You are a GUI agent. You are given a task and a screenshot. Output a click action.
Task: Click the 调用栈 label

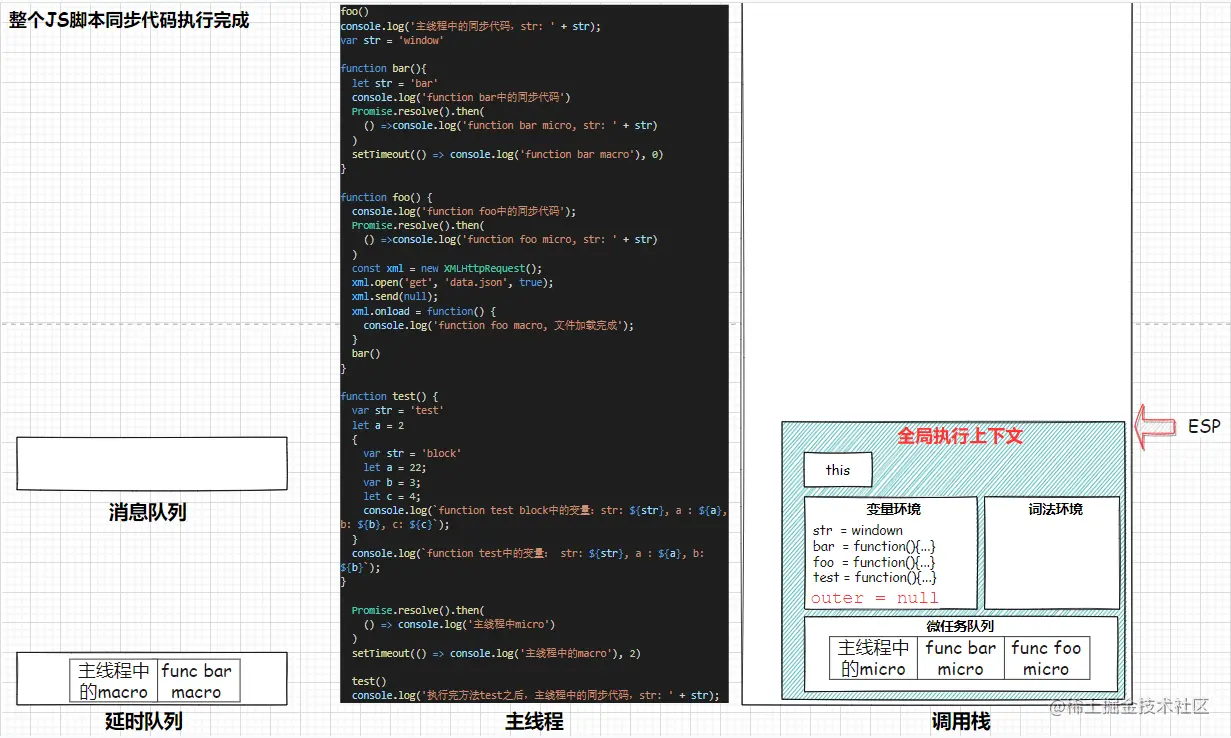click(960, 721)
